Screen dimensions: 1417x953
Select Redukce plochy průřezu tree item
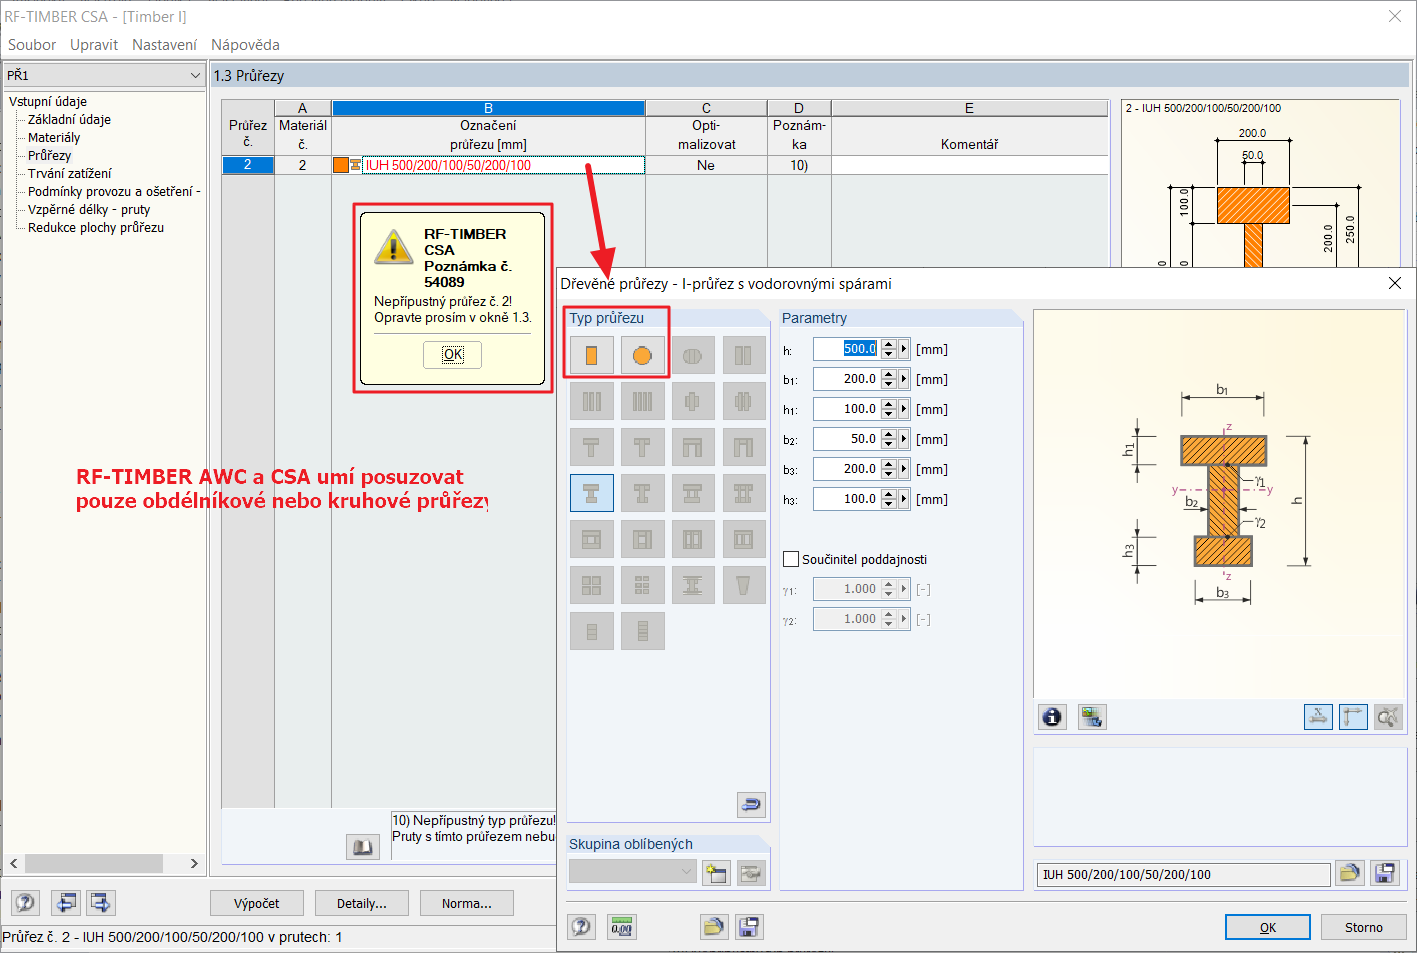tap(96, 227)
